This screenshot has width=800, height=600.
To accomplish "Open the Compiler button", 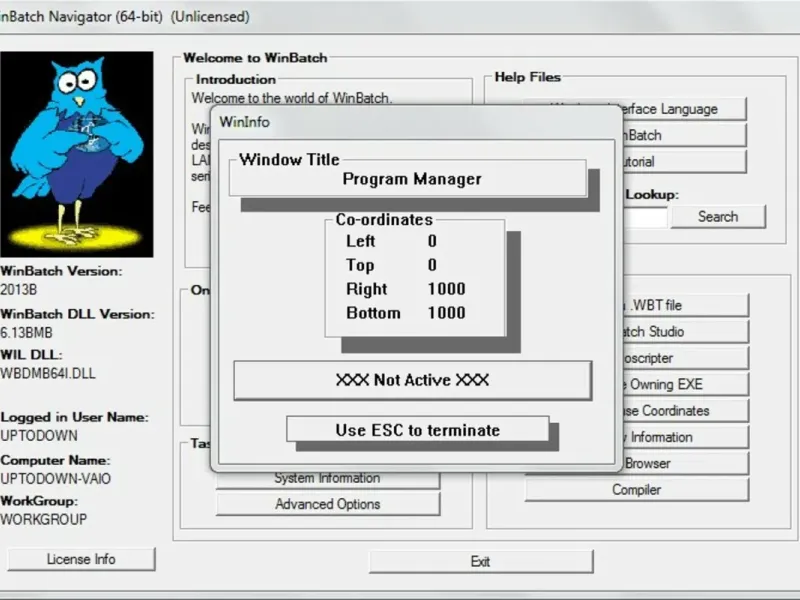I will [x=636, y=490].
